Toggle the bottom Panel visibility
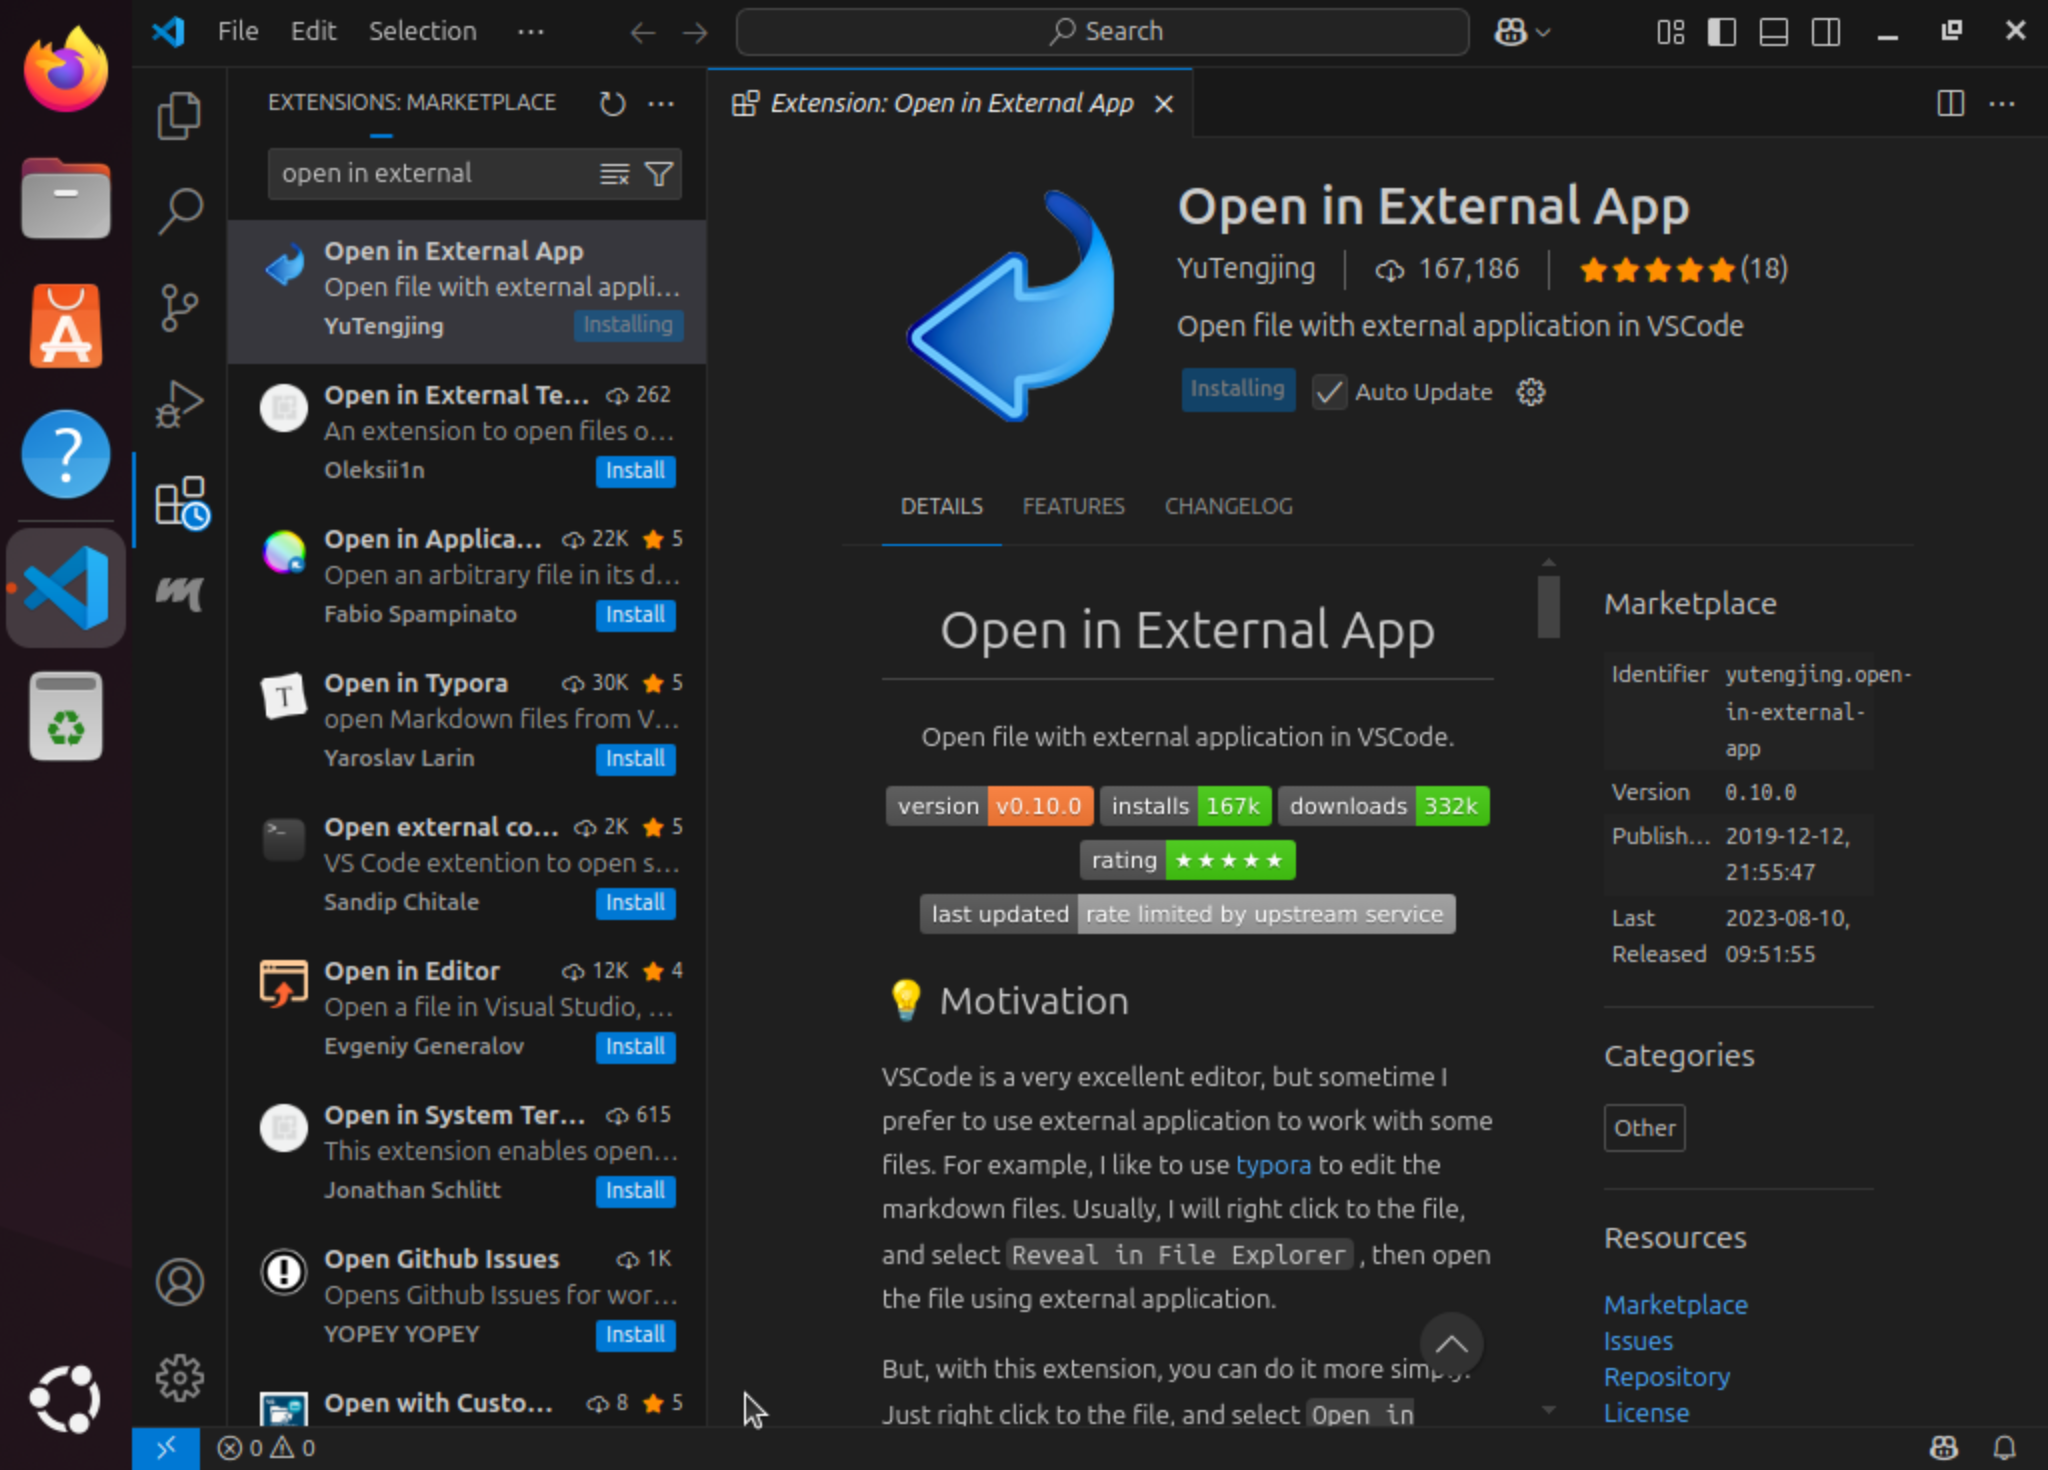 click(1774, 32)
